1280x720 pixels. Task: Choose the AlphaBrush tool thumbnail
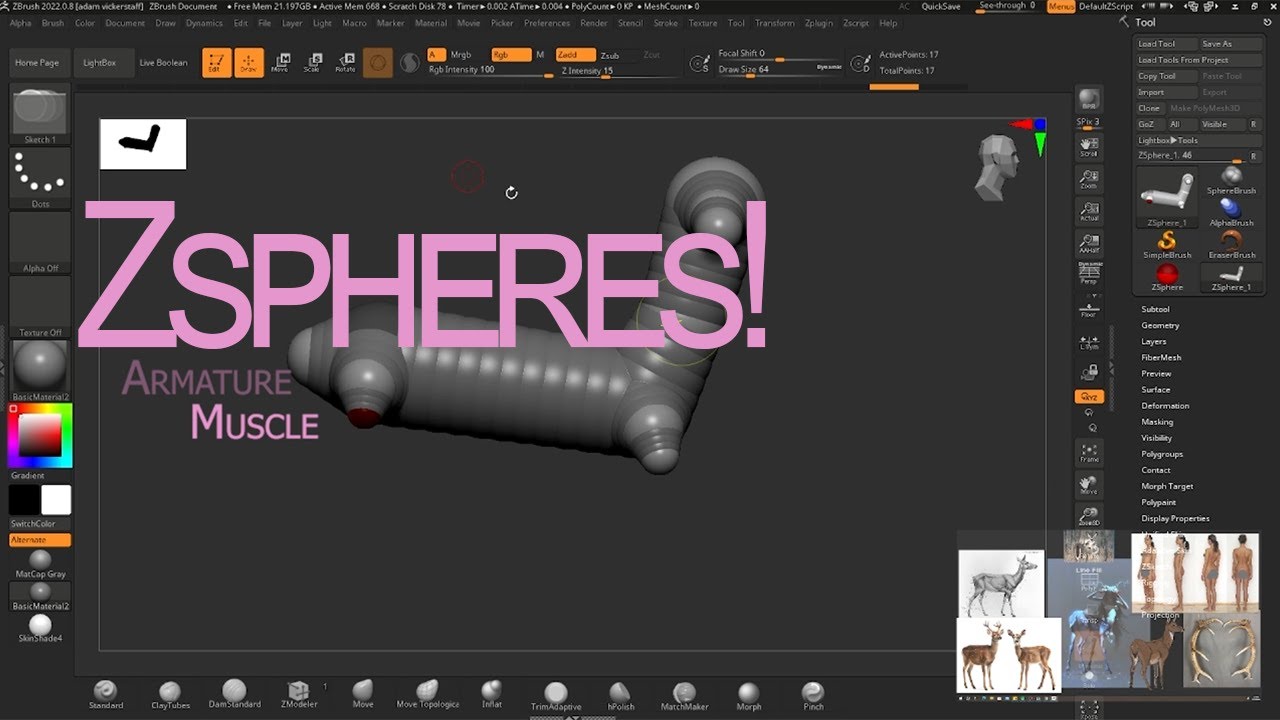(1231, 212)
